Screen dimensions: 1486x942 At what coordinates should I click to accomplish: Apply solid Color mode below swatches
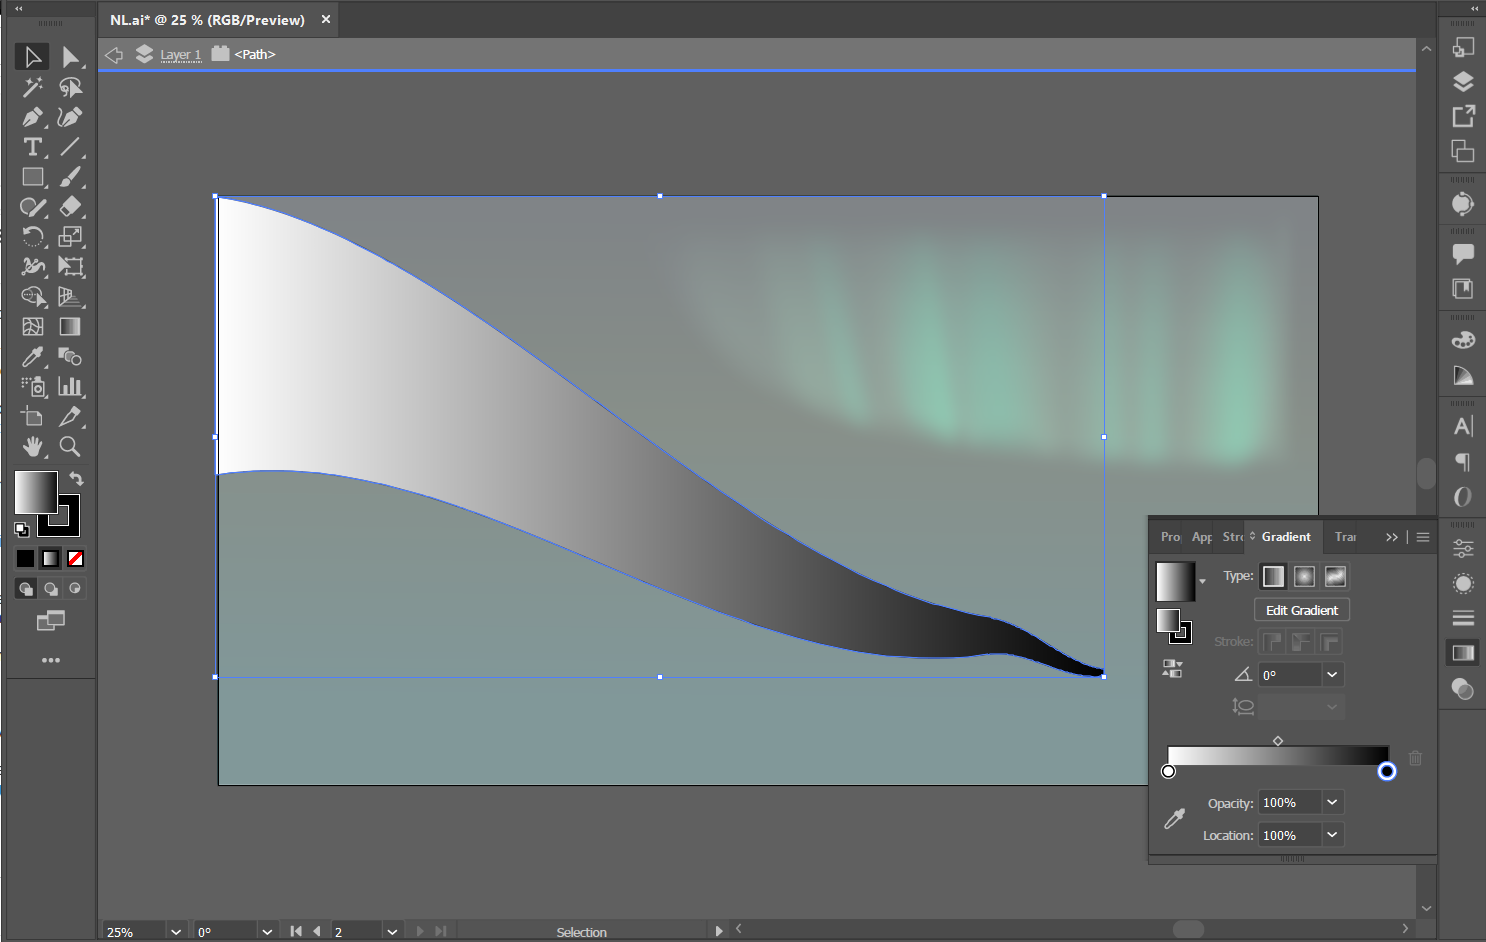[25, 558]
